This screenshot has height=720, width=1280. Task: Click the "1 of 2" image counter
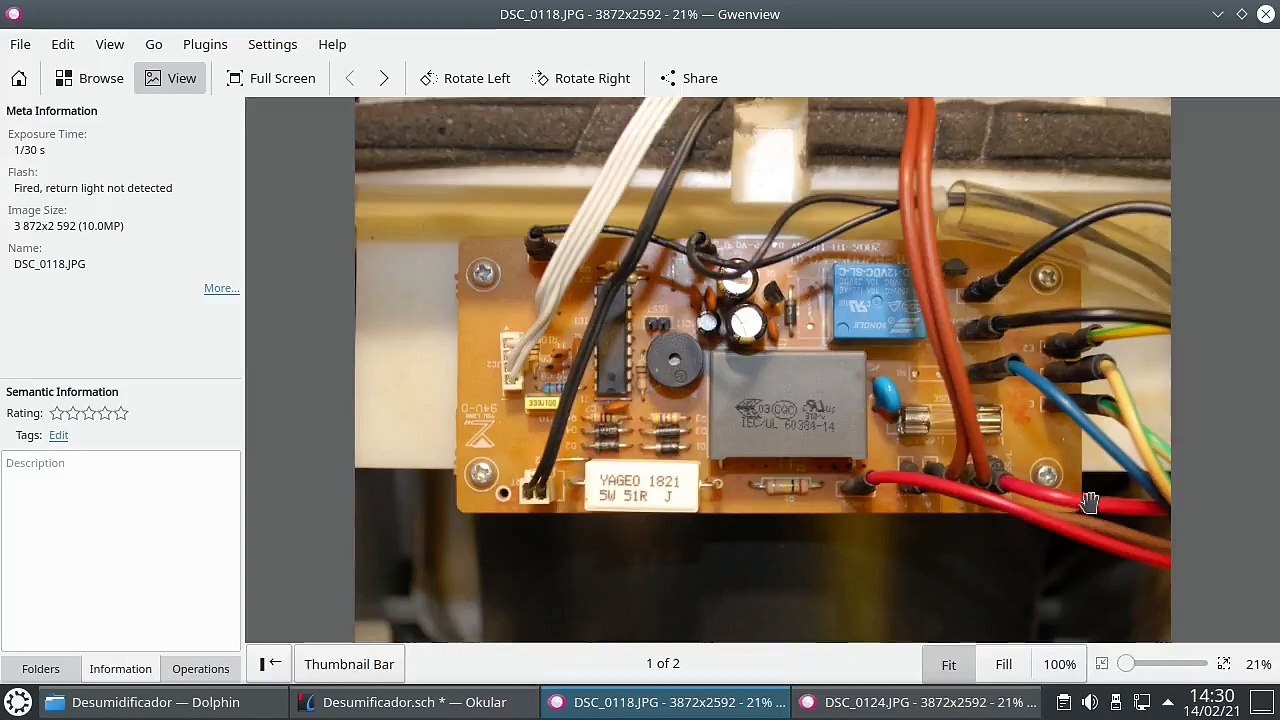pos(663,663)
